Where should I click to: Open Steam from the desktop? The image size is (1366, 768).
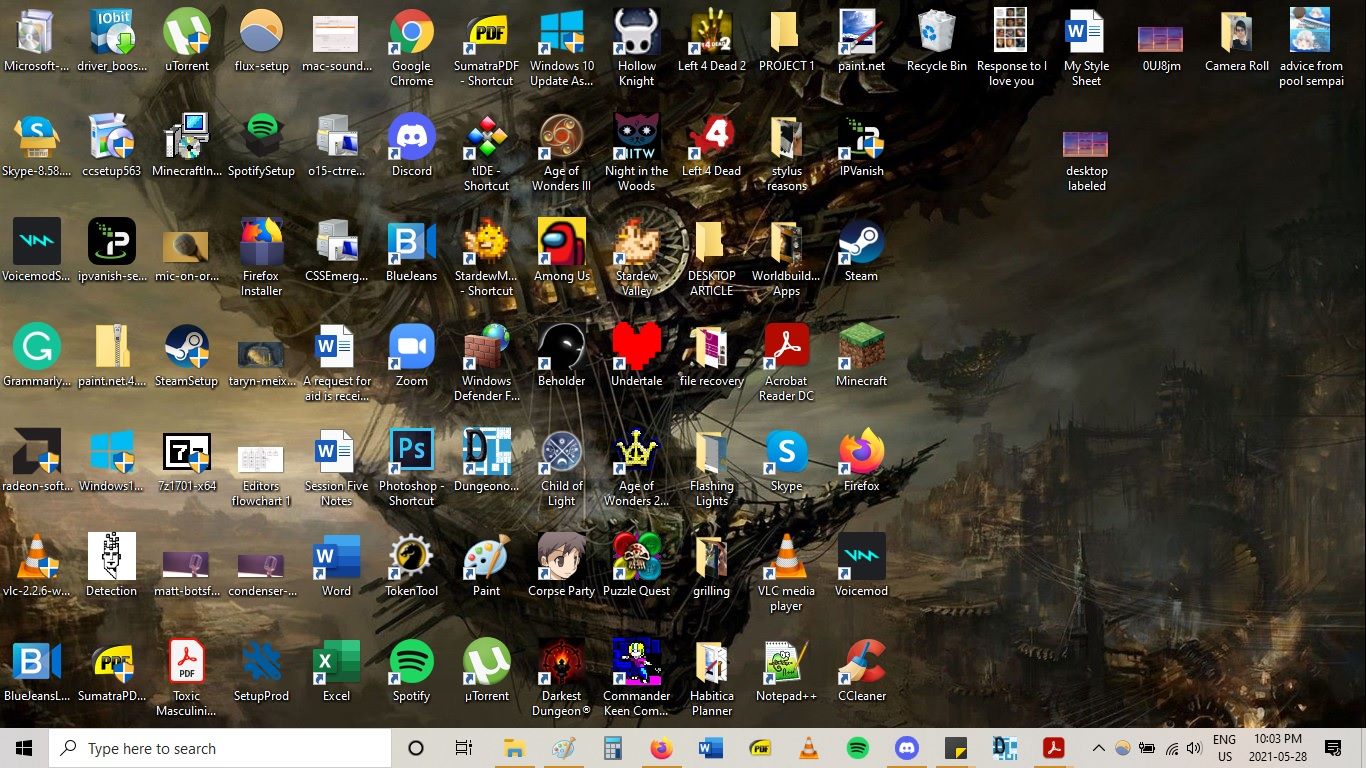[861, 248]
